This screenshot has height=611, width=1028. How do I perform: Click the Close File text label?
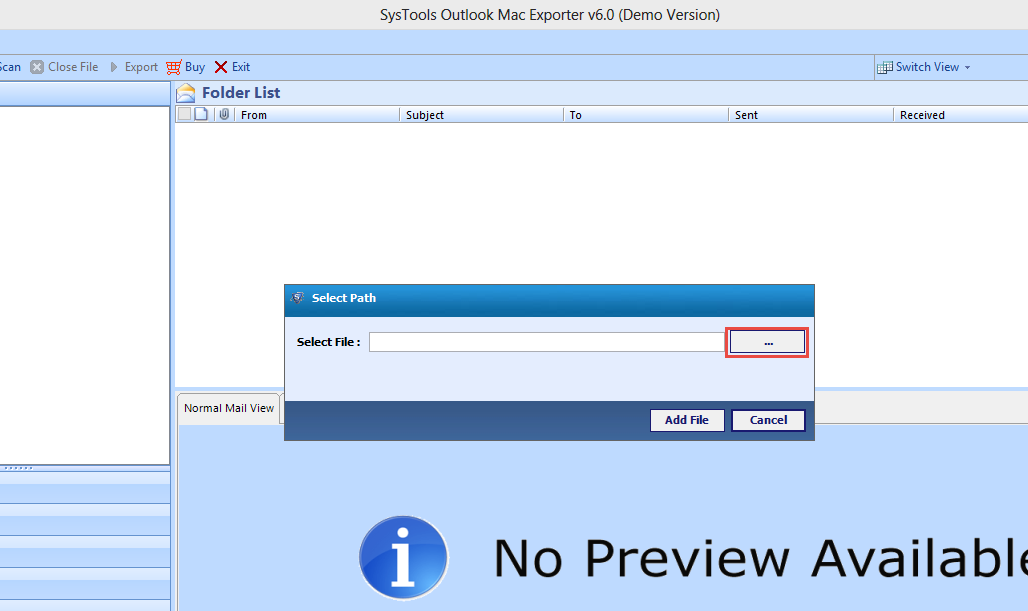click(x=73, y=67)
